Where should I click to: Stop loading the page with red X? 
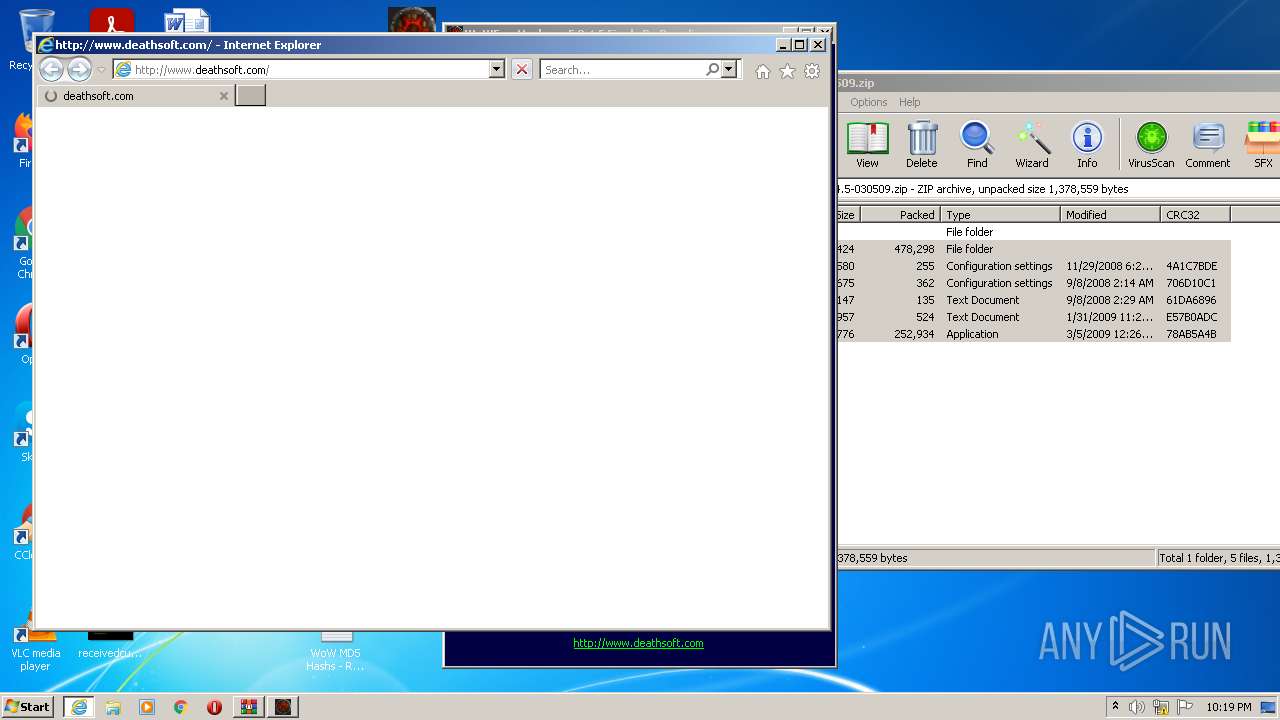coord(521,70)
